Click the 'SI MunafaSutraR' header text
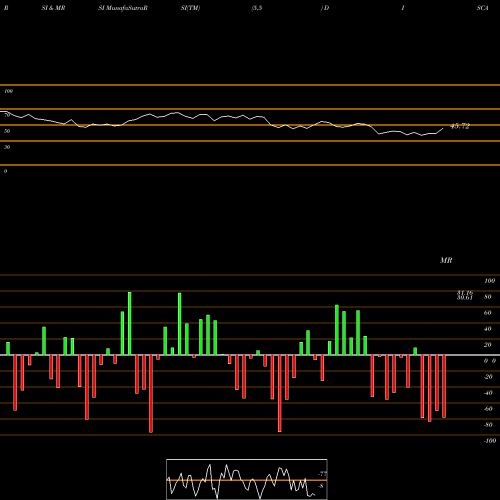 [123, 8]
